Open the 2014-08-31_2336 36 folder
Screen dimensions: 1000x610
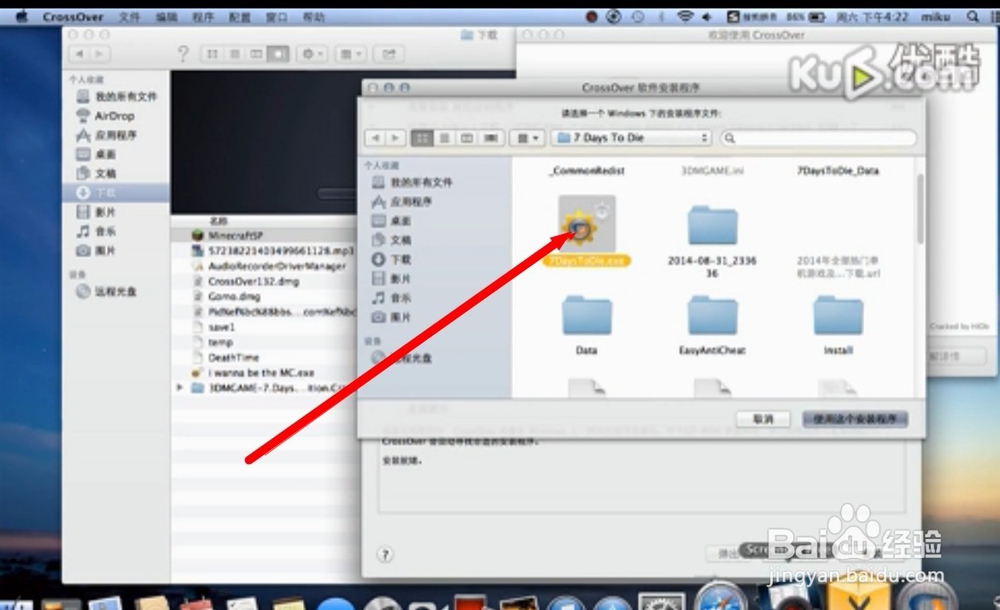(712, 225)
